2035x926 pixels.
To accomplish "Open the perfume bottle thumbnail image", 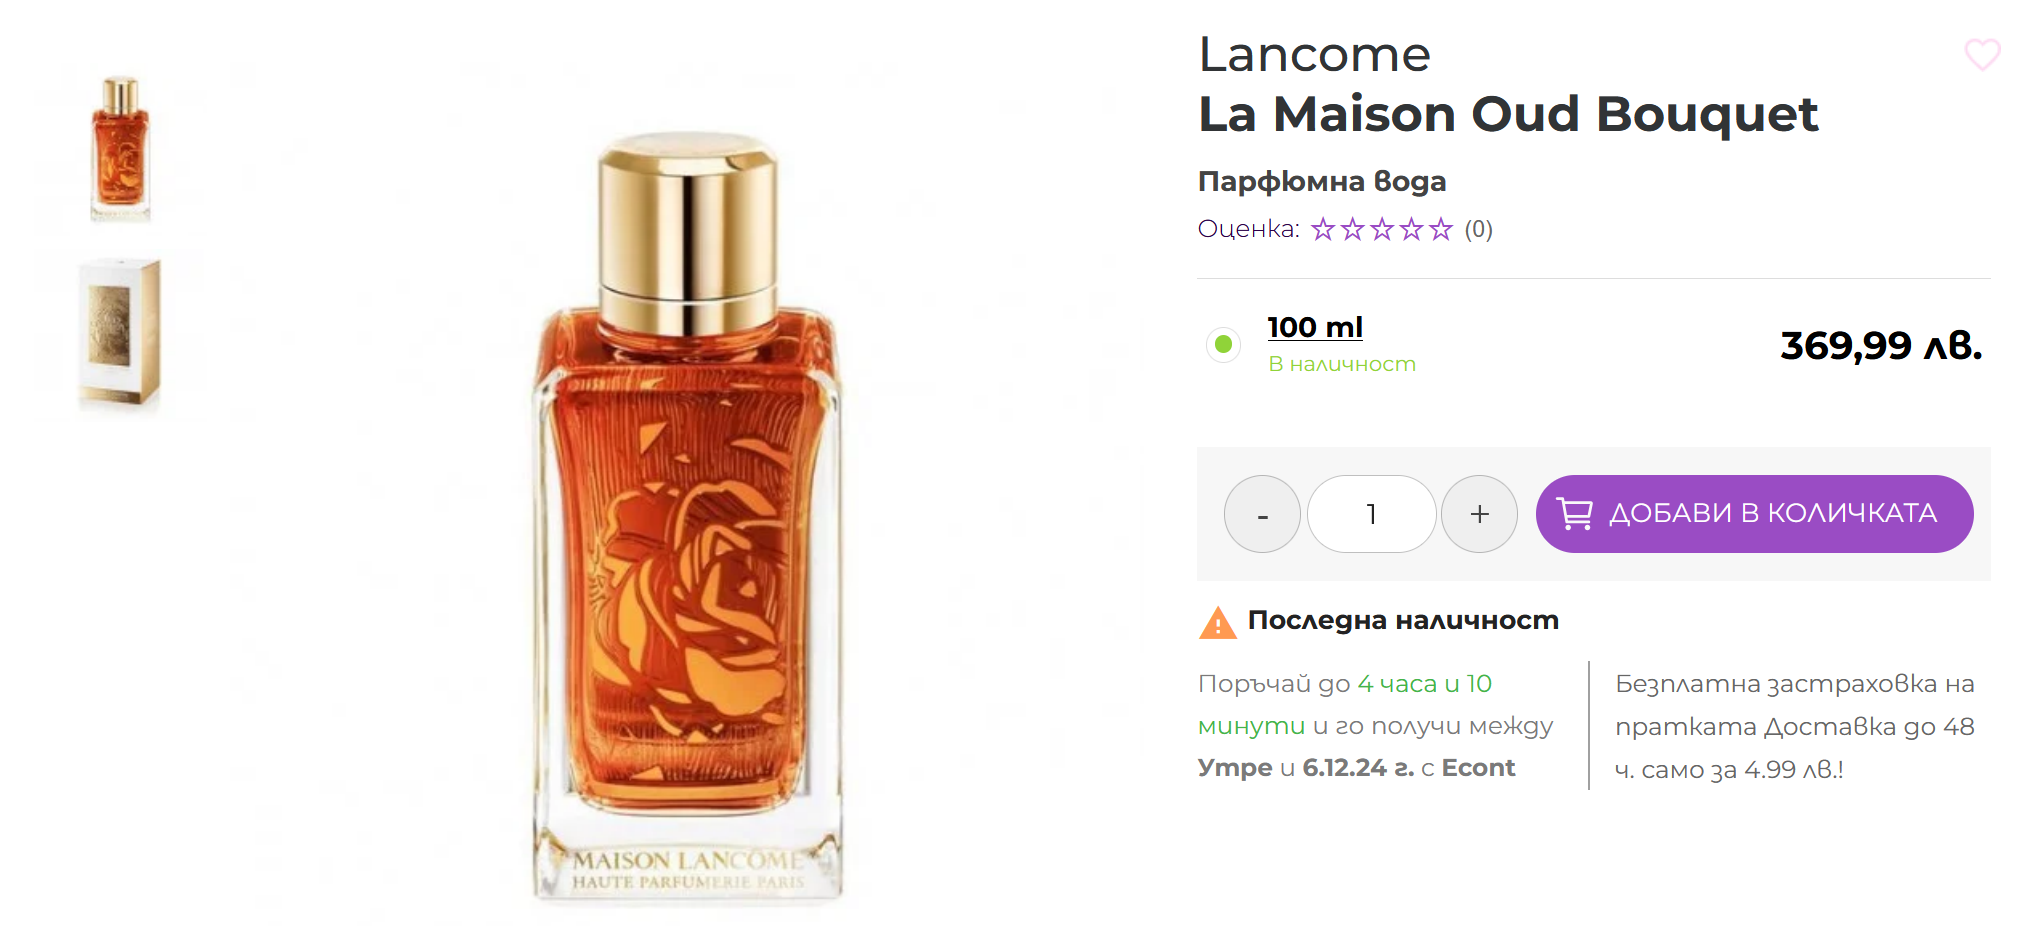I will tap(120, 148).
